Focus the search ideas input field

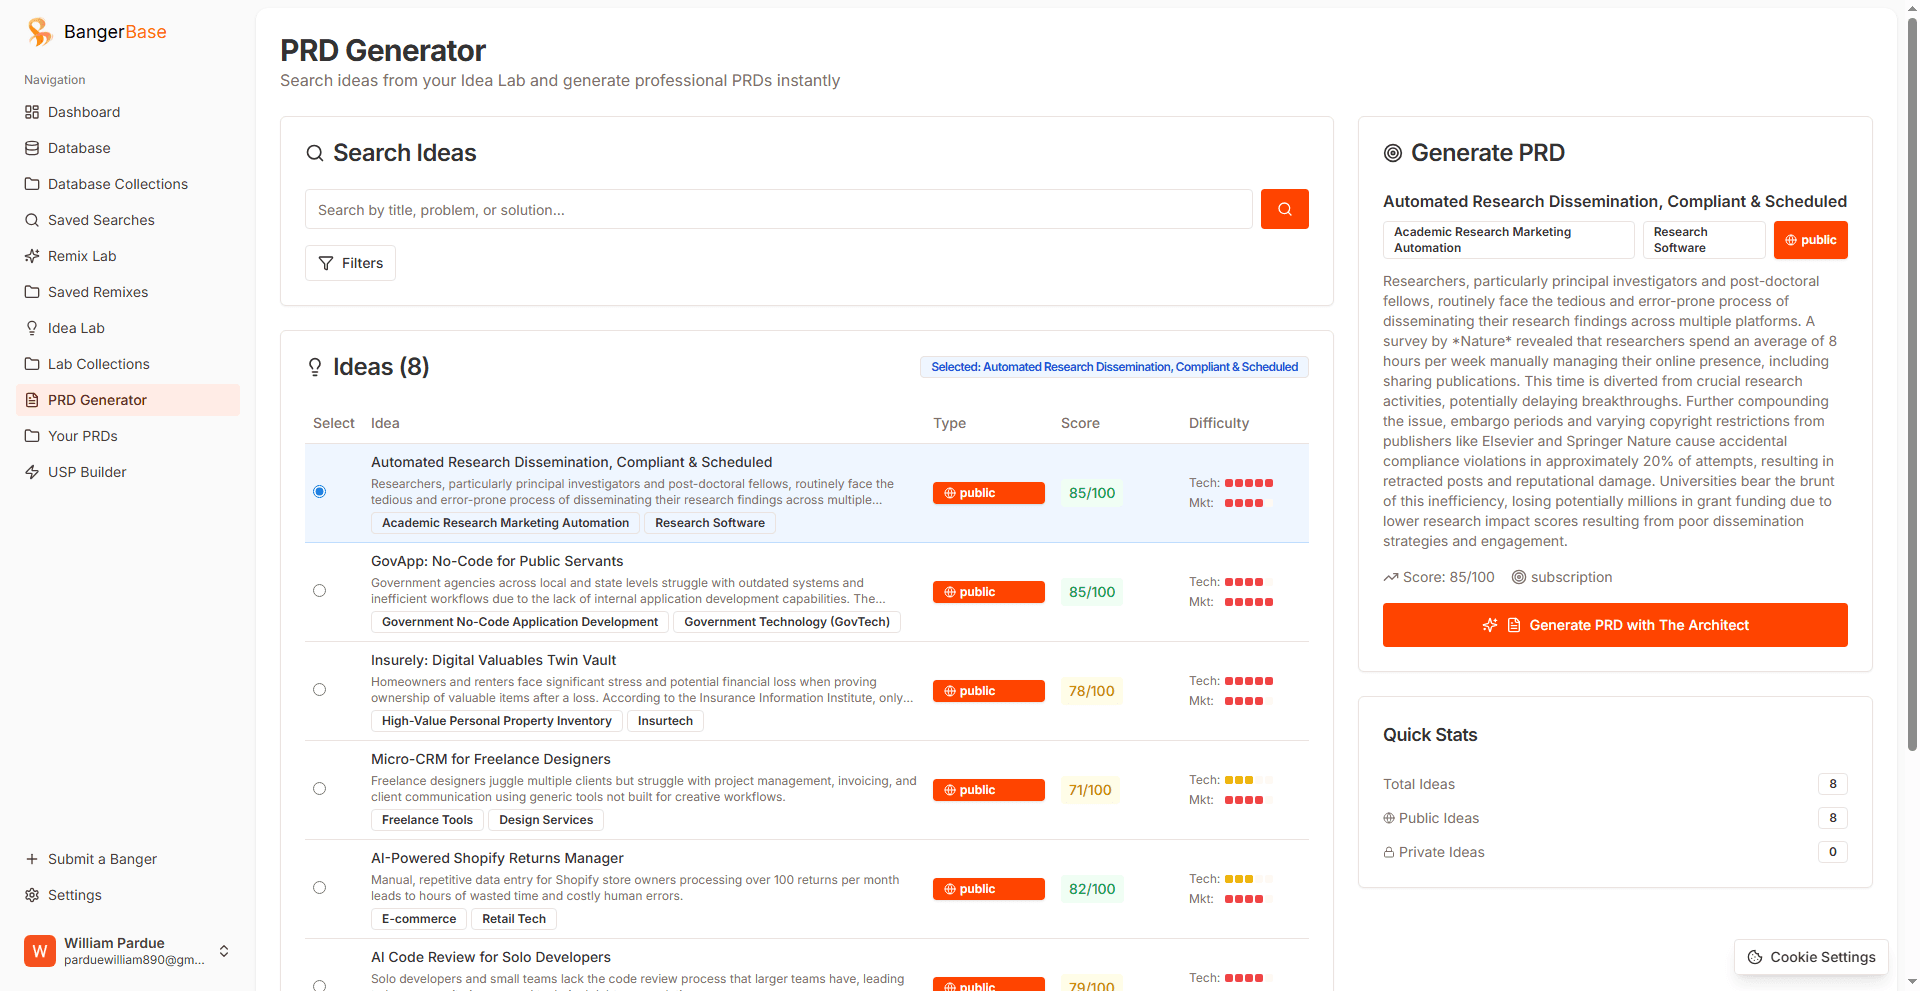click(x=778, y=210)
